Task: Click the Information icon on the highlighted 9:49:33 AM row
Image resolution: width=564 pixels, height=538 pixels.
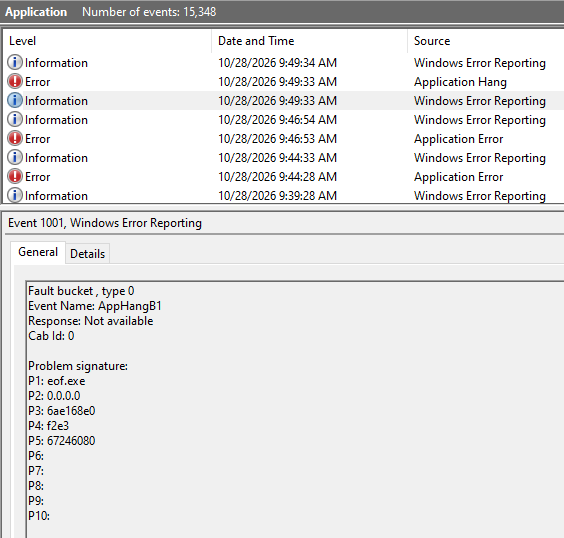Action: tap(15, 101)
